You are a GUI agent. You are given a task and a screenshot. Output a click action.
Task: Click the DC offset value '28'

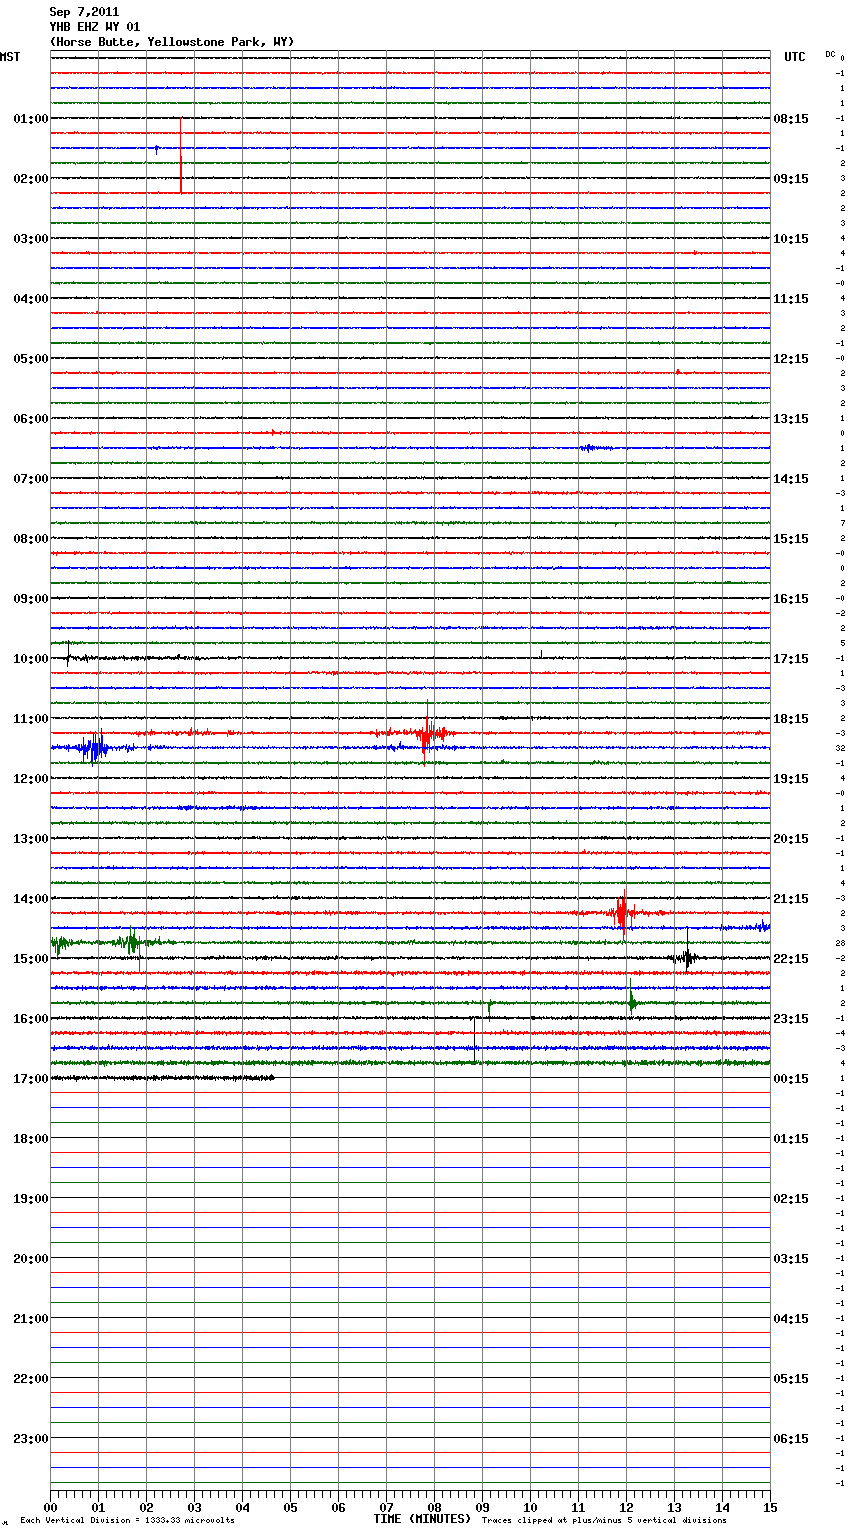pos(841,943)
